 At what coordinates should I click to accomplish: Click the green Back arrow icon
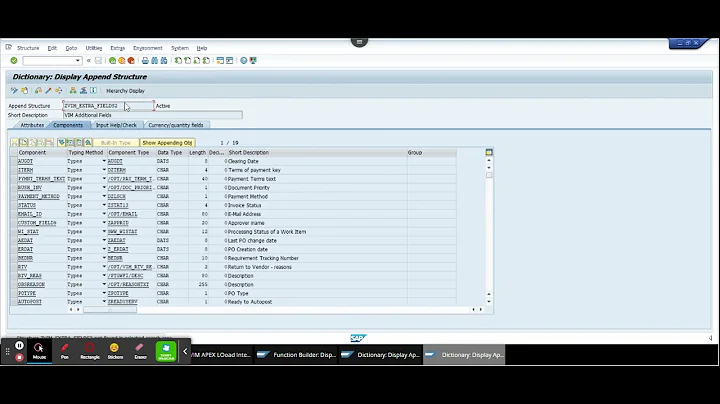tap(112, 61)
